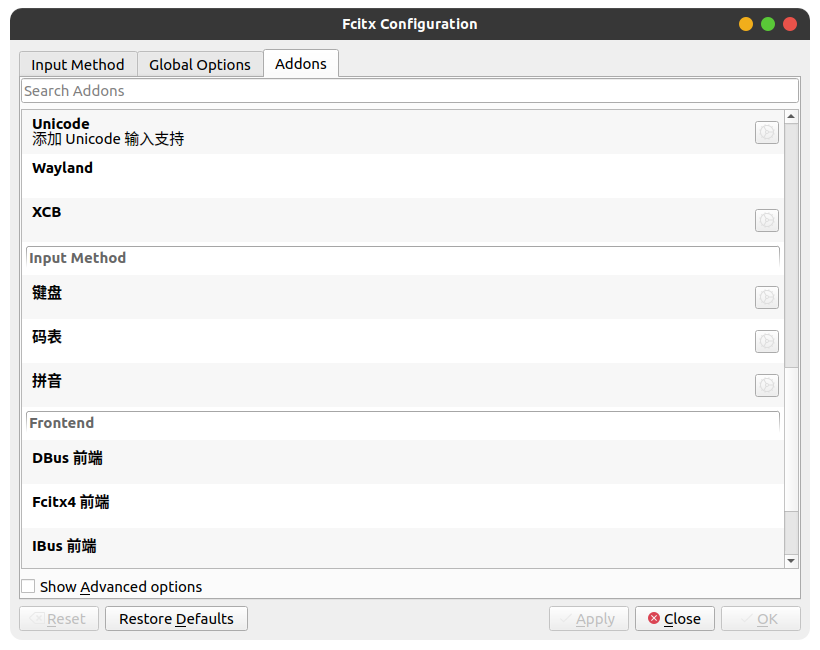The width and height of the screenshot is (820, 650).
Task: Open configure icon for XCB addon
Action: 767,220
